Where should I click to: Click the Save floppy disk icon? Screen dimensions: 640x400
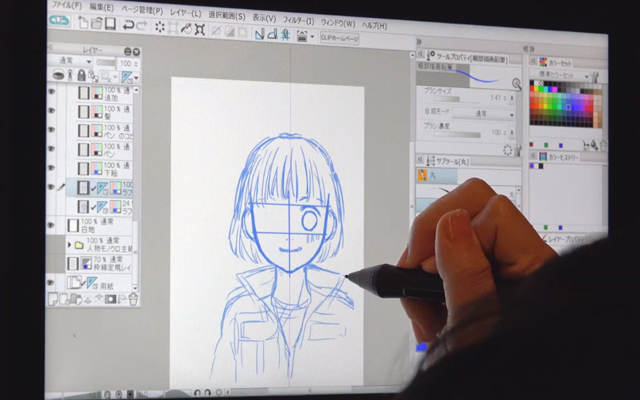coord(111,24)
